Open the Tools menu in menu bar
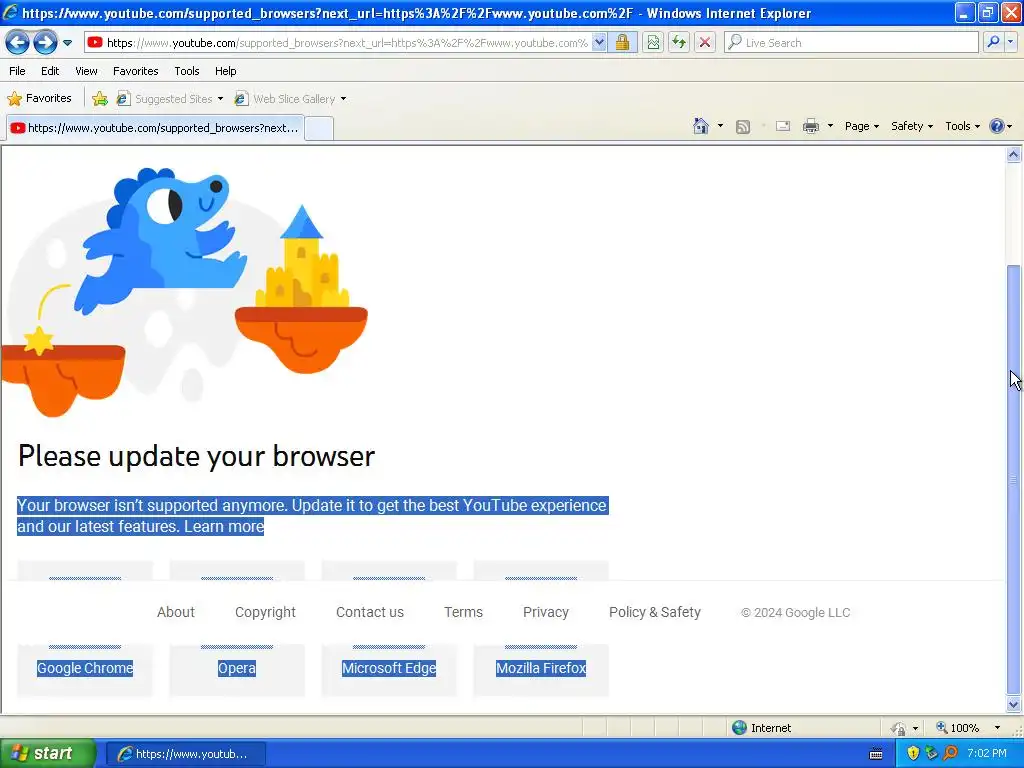The width and height of the screenshot is (1024, 768). pos(187,71)
